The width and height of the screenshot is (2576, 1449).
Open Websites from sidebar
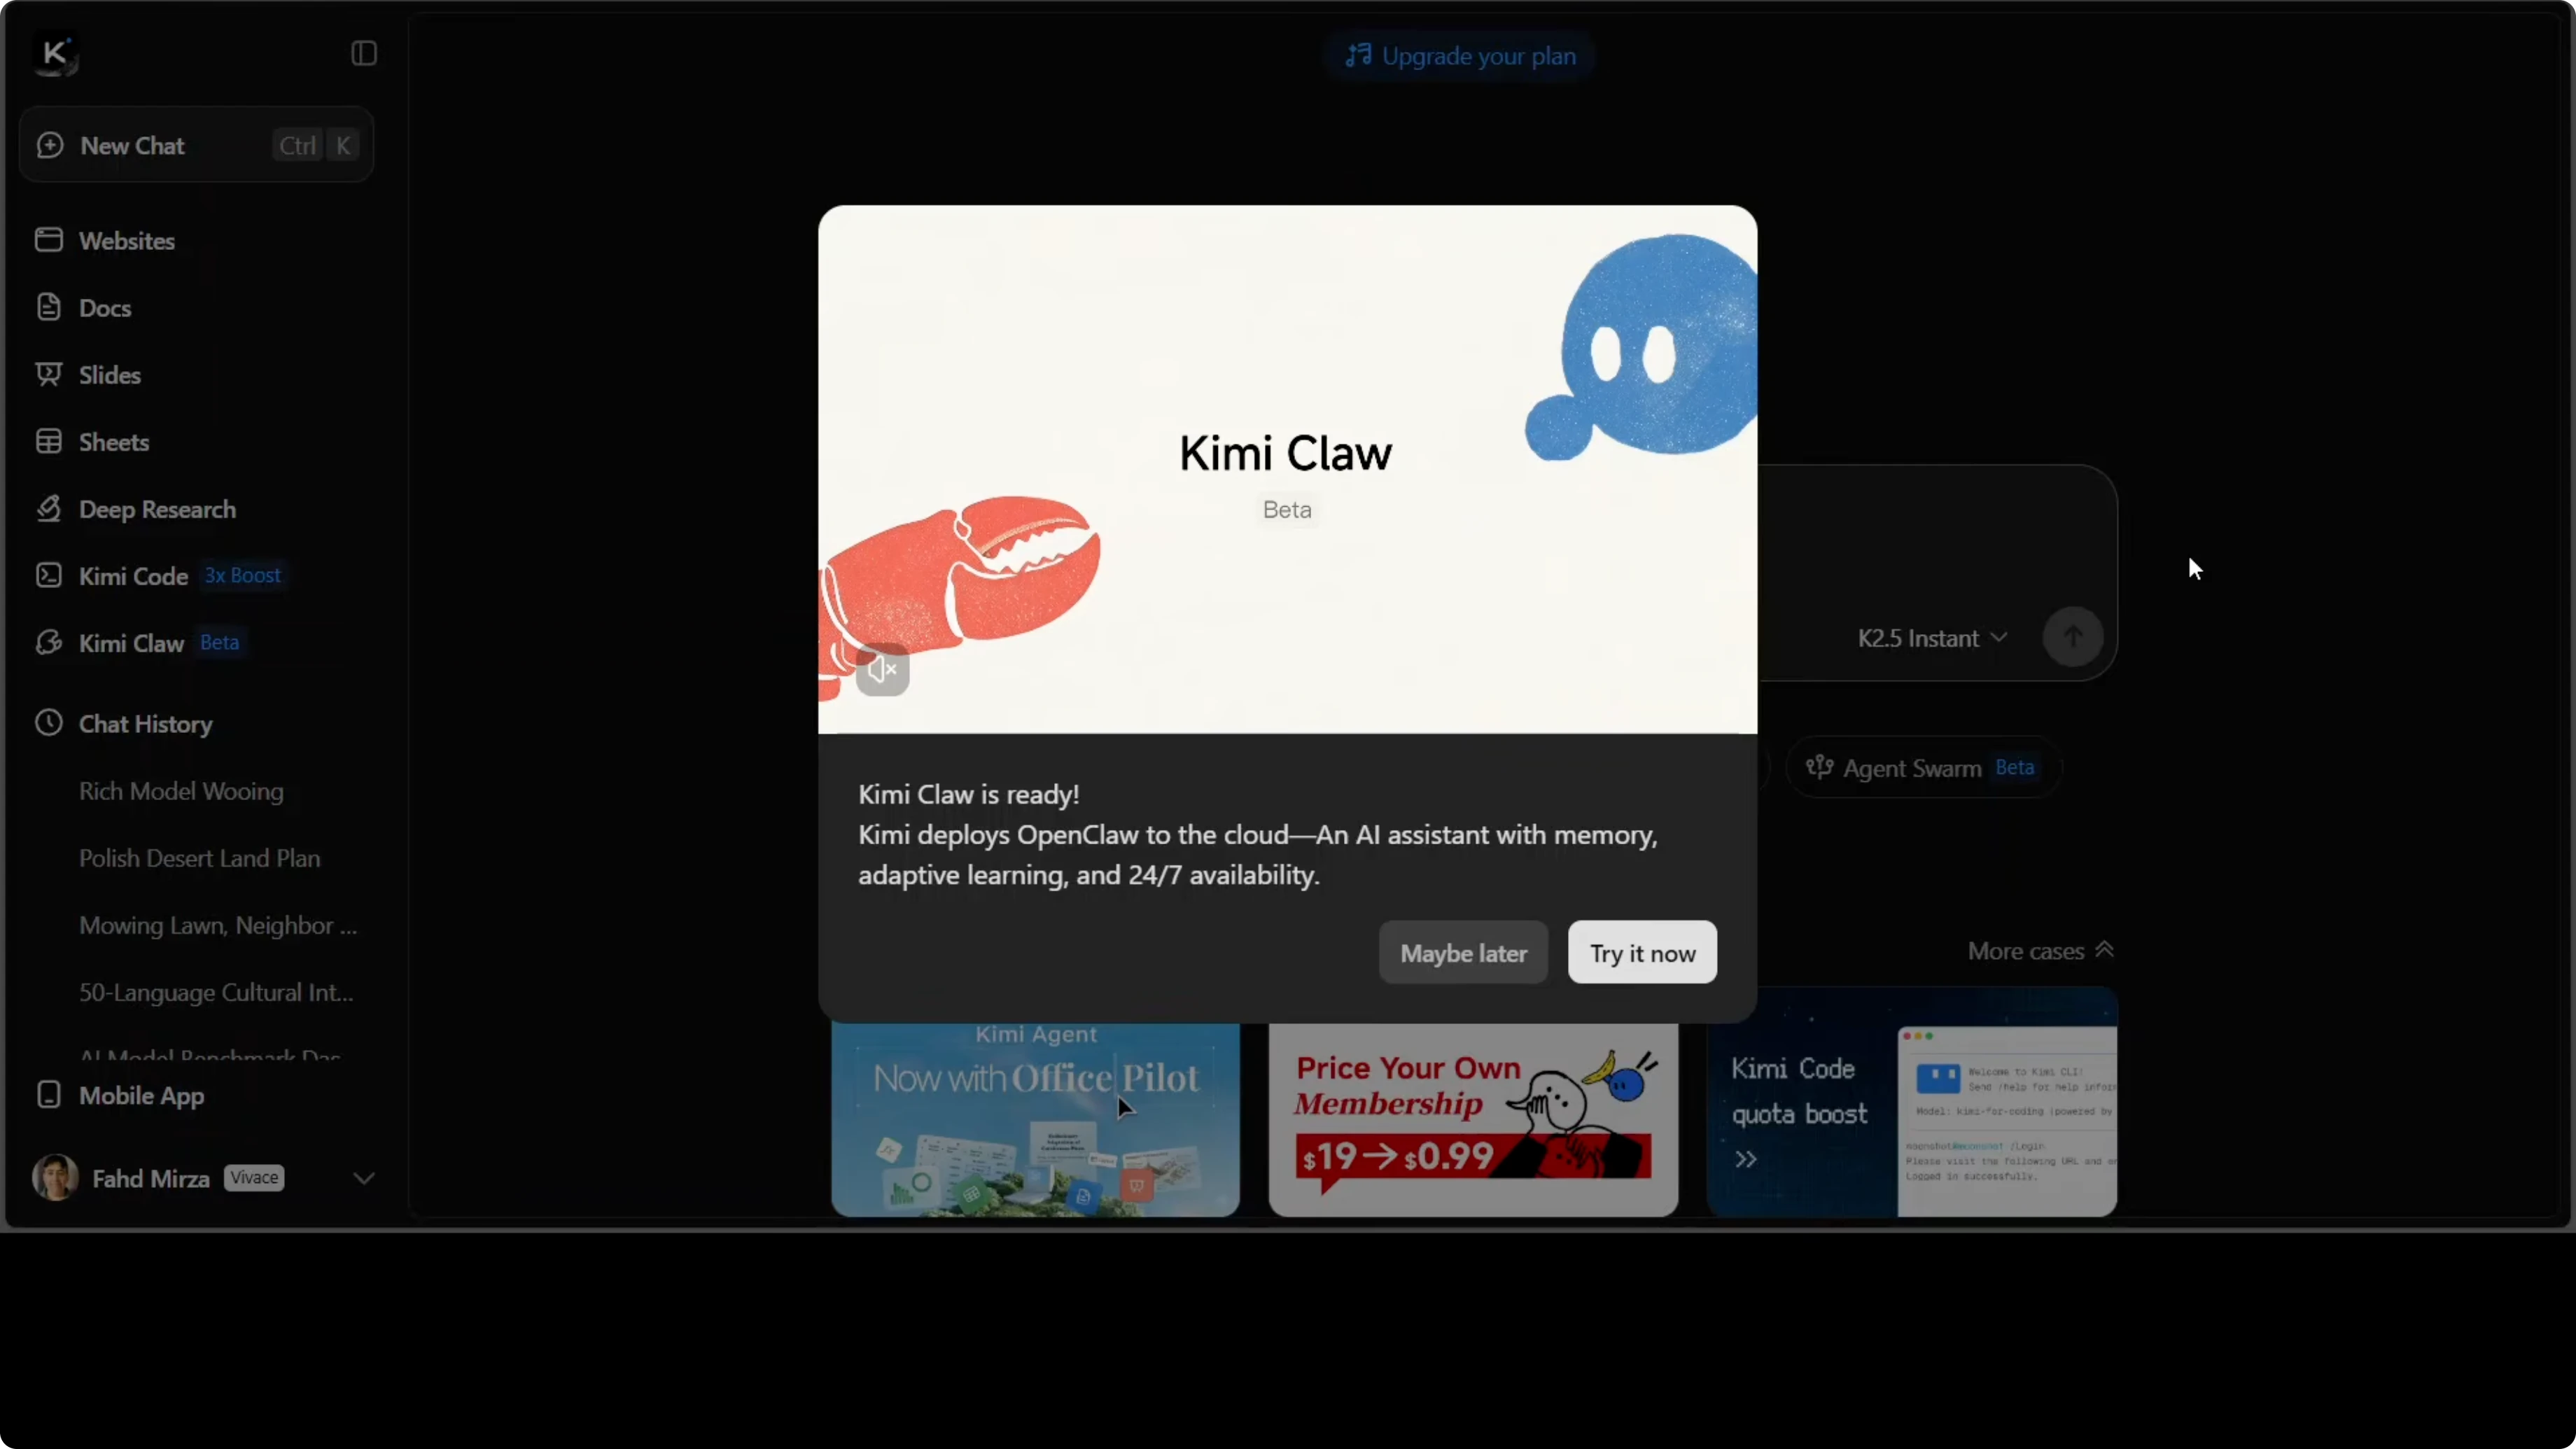126,241
